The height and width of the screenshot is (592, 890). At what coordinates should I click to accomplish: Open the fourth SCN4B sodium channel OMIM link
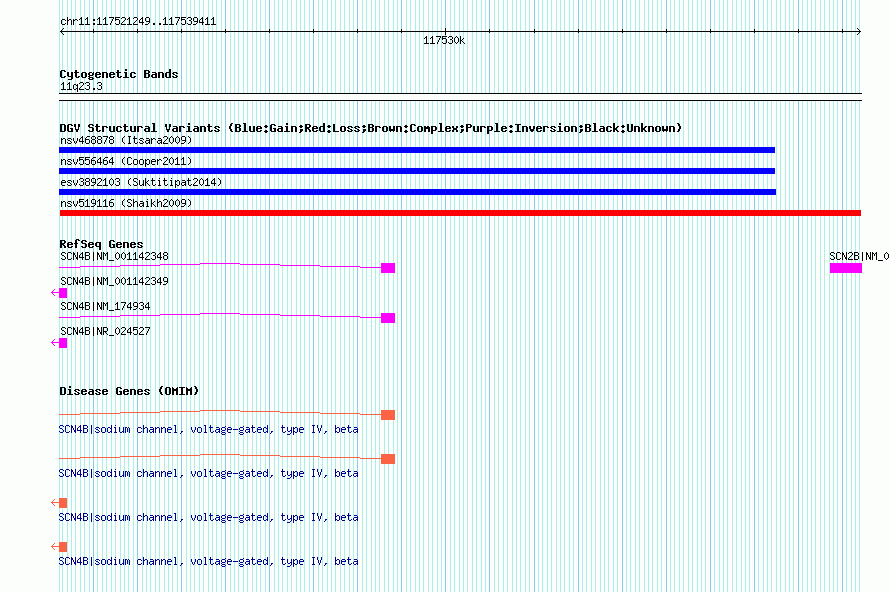[x=208, y=561]
